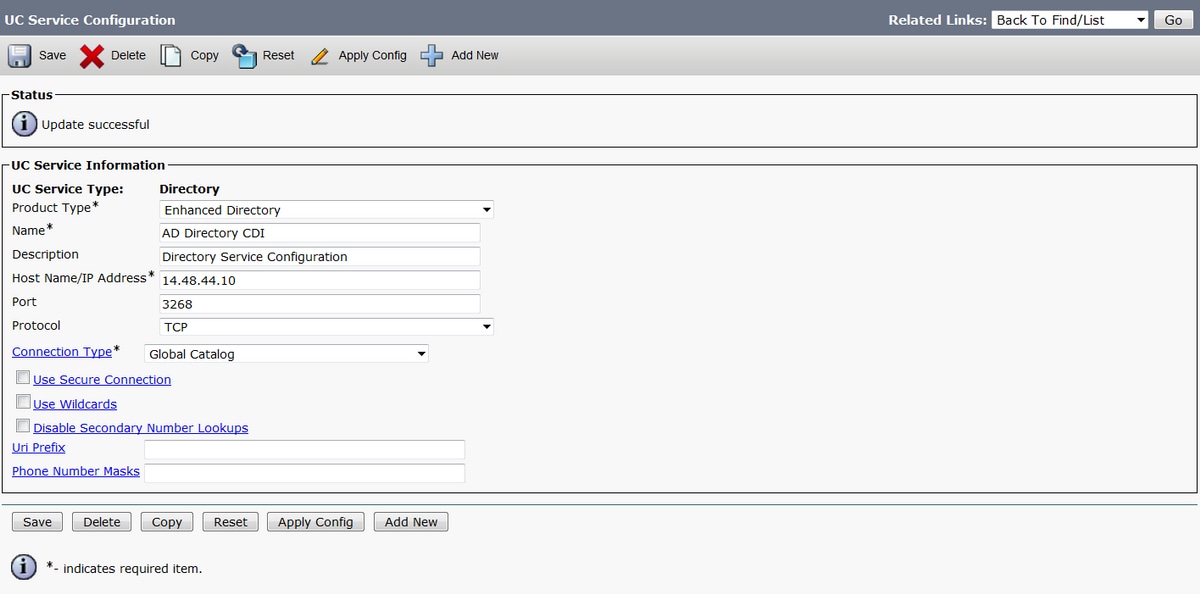Click the Save floppy disk icon

click(x=20, y=55)
